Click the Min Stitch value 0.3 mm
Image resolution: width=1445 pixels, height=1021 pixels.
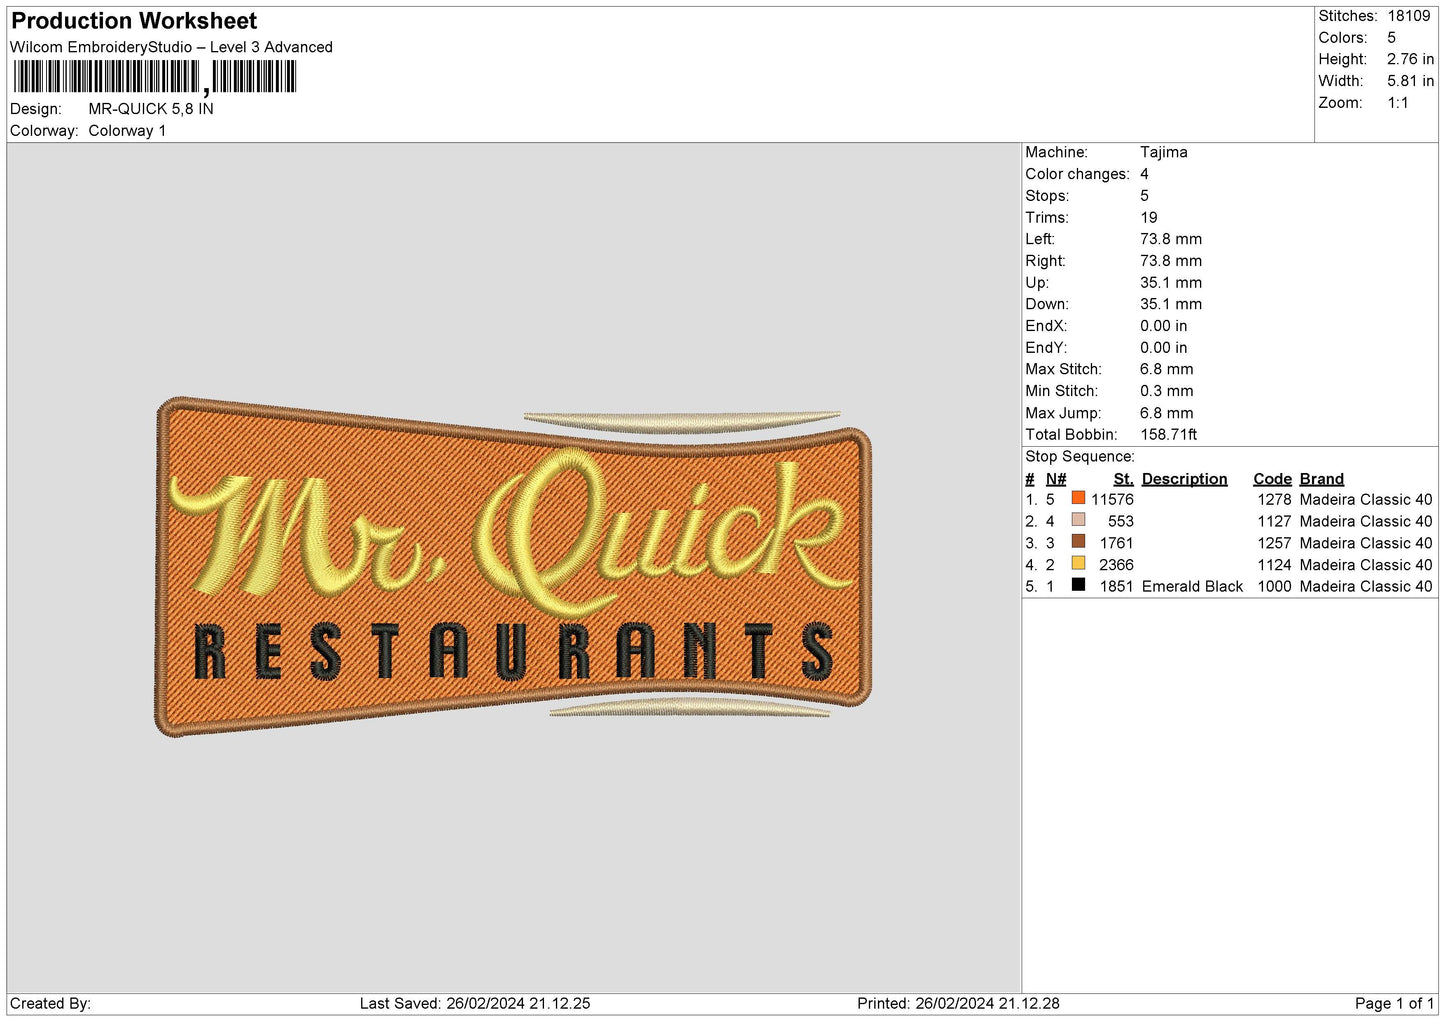click(1166, 392)
